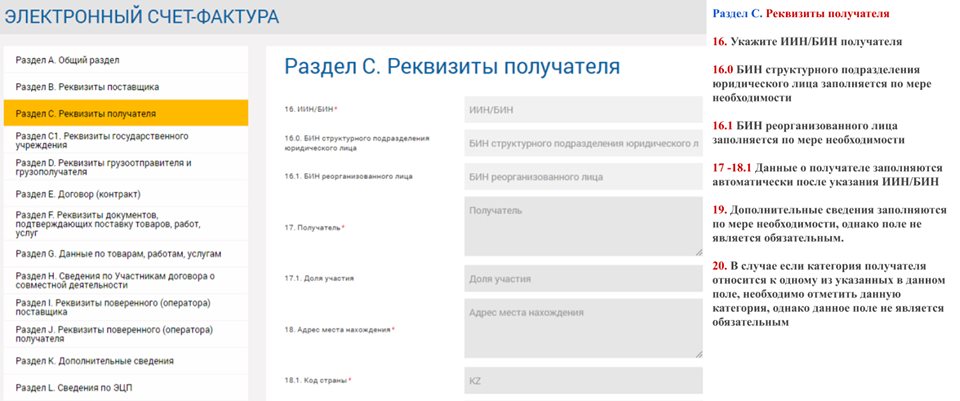The image size is (960, 401).
Task: Open Раздел E. Договор (контракт)
Action: pos(125,193)
